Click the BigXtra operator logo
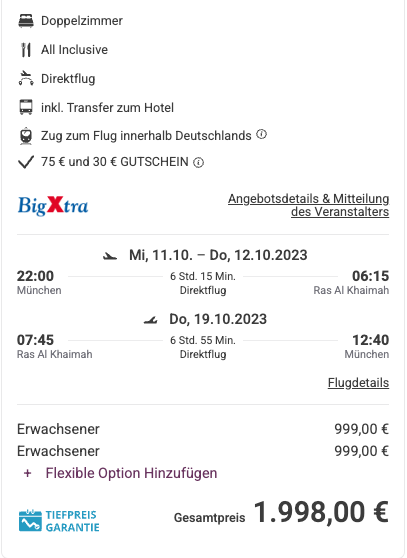 click(53, 206)
